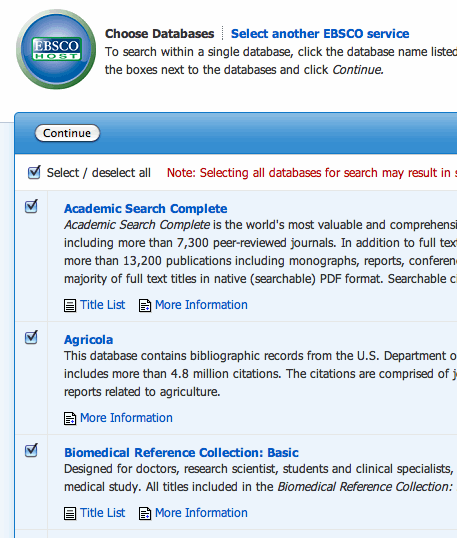Open More Information link for Biomedical Reference Collection
457x538 pixels.
(201, 513)
